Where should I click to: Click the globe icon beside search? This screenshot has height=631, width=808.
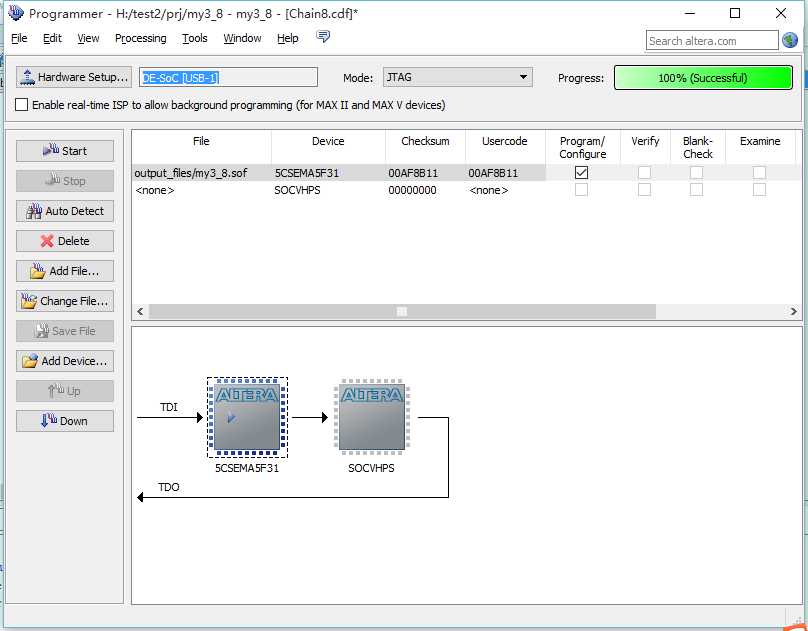click(790, 40)
